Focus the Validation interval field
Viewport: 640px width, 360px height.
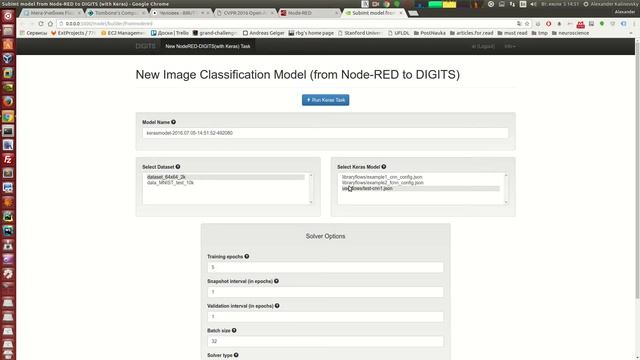(x=325, y=317)
